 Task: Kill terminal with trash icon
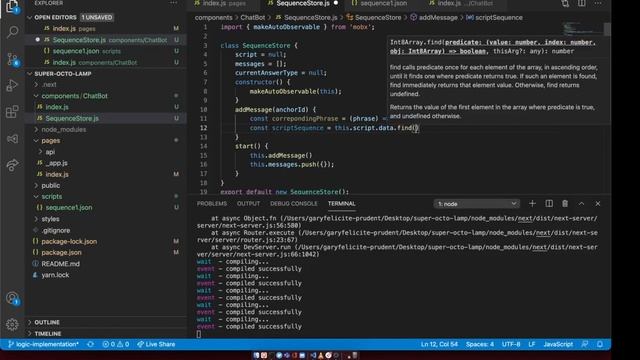point(565,203)
